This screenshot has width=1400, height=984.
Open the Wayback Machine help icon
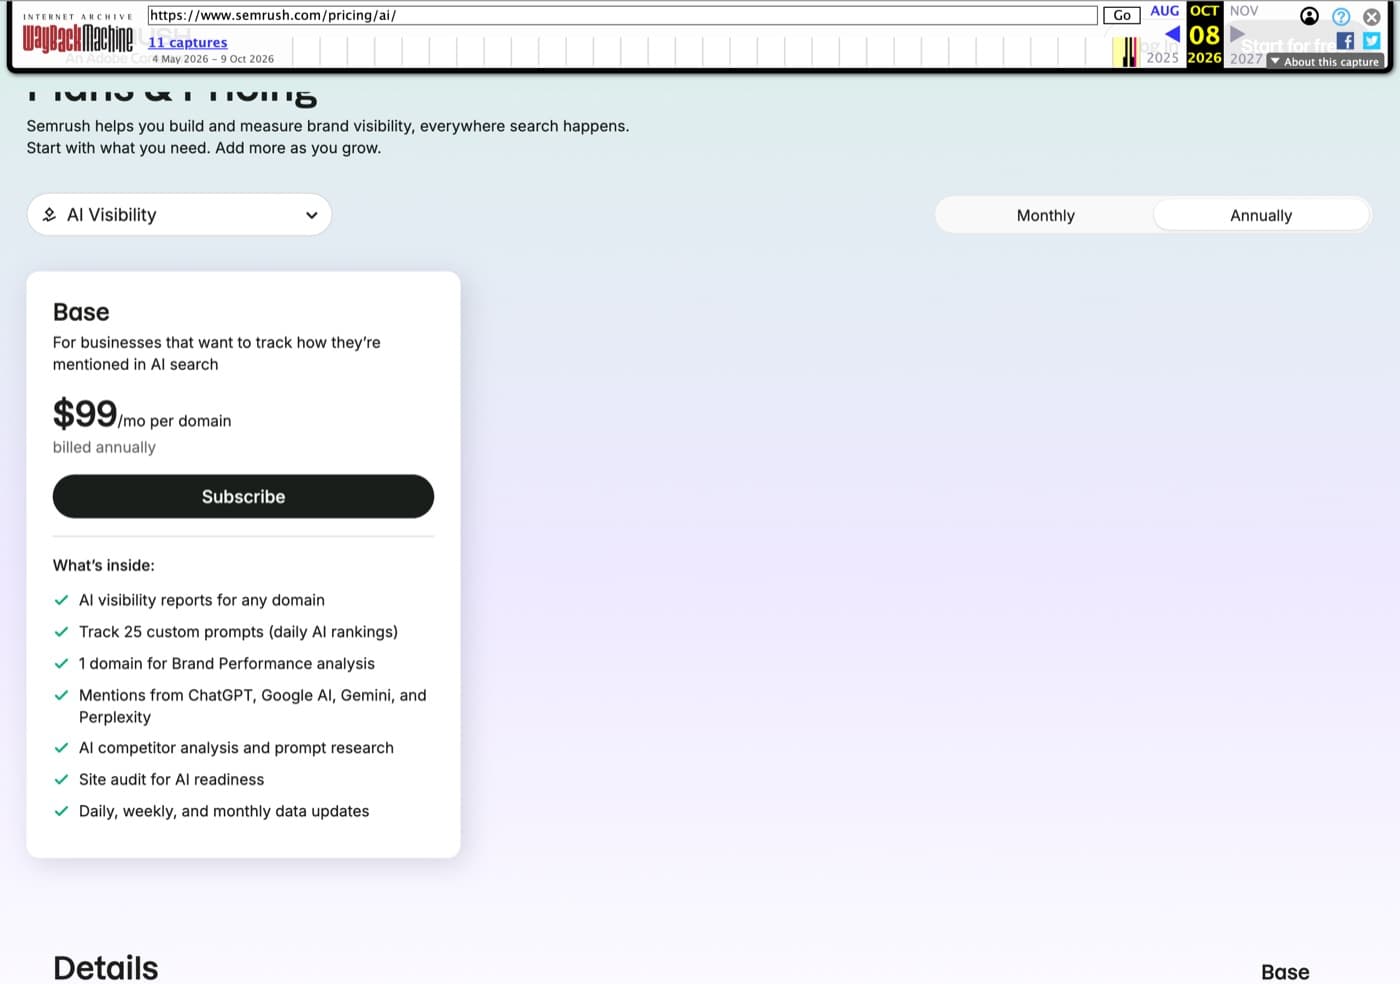[x=1341, y=16]
